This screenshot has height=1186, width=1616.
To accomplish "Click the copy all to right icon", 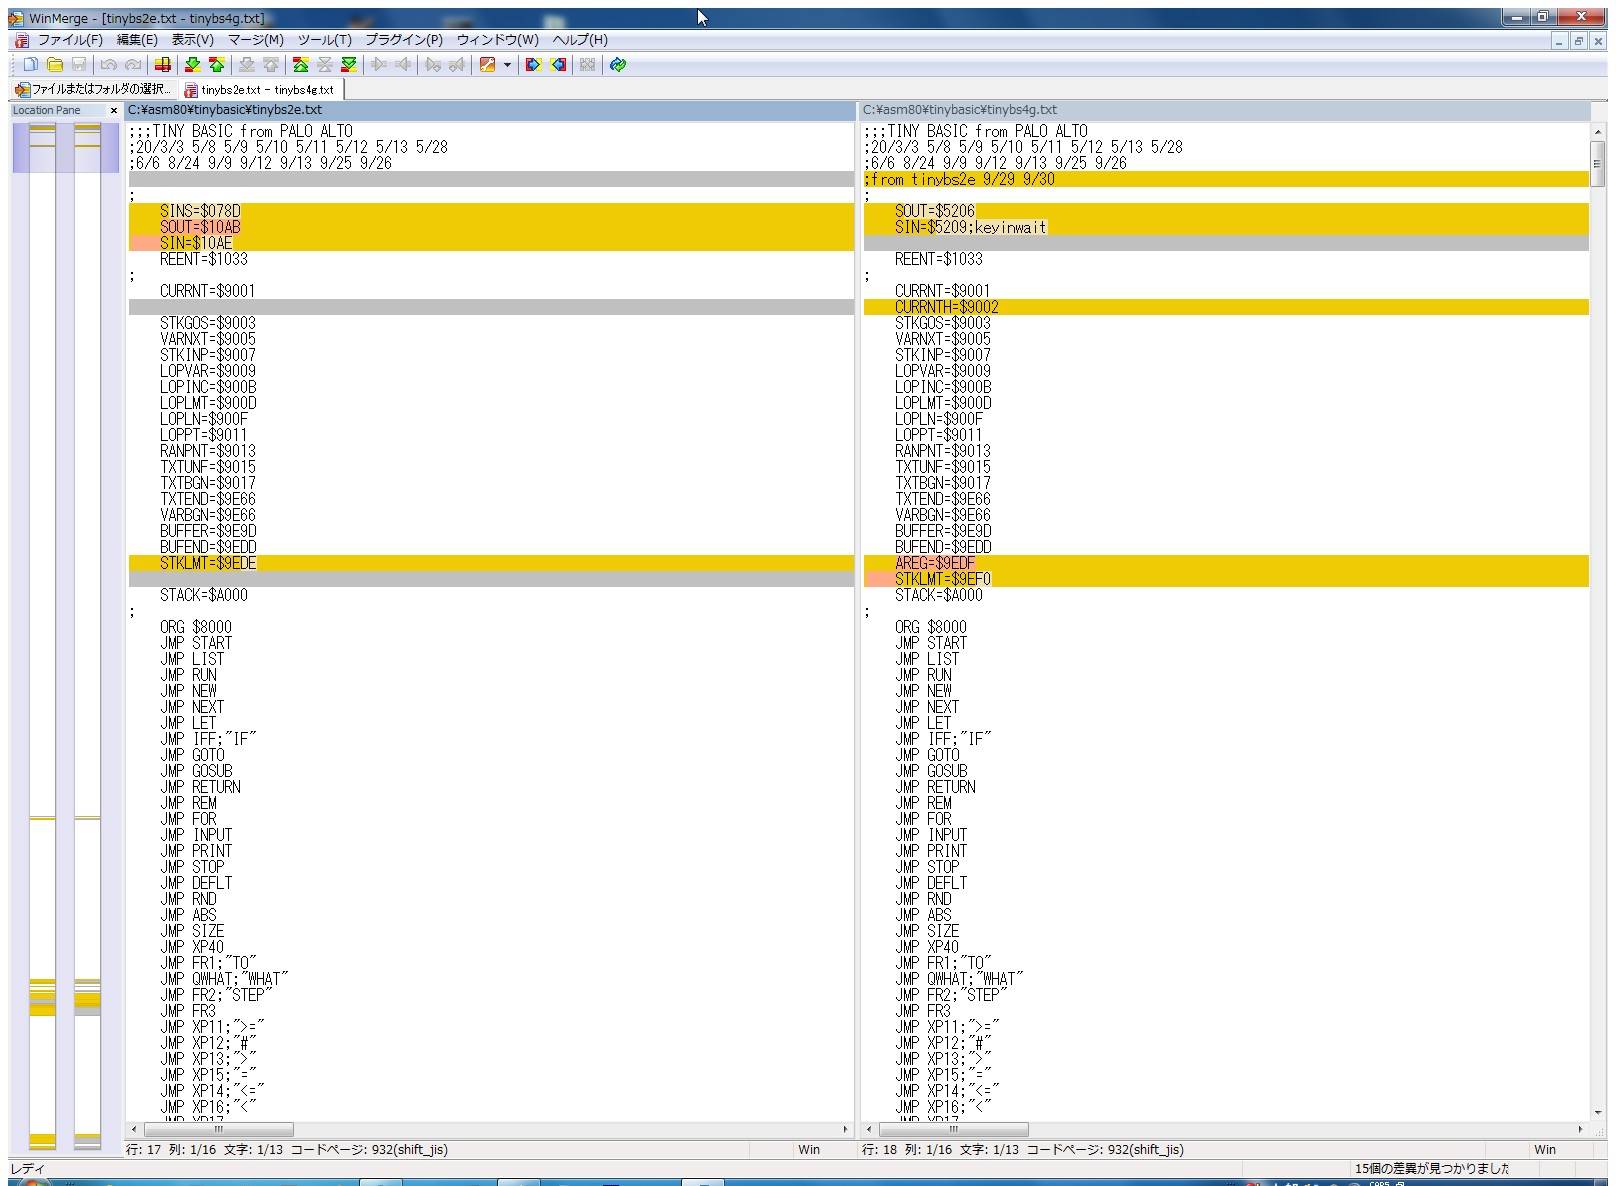I will 533,64.
